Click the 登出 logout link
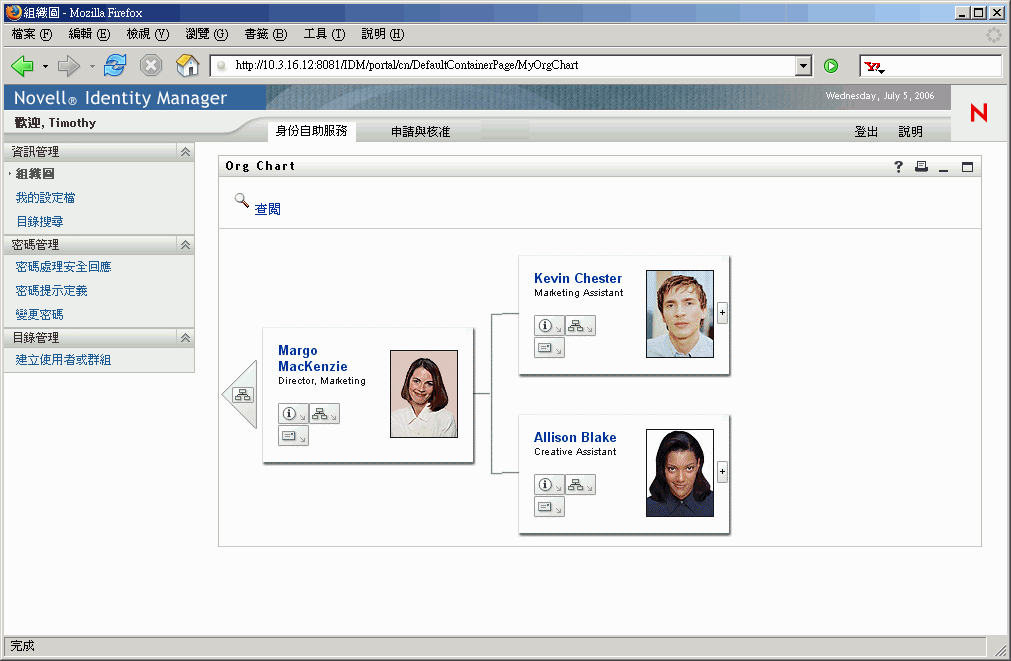Screen dimensions: 1011x661 pyautogui.click(x=866, y=132)
